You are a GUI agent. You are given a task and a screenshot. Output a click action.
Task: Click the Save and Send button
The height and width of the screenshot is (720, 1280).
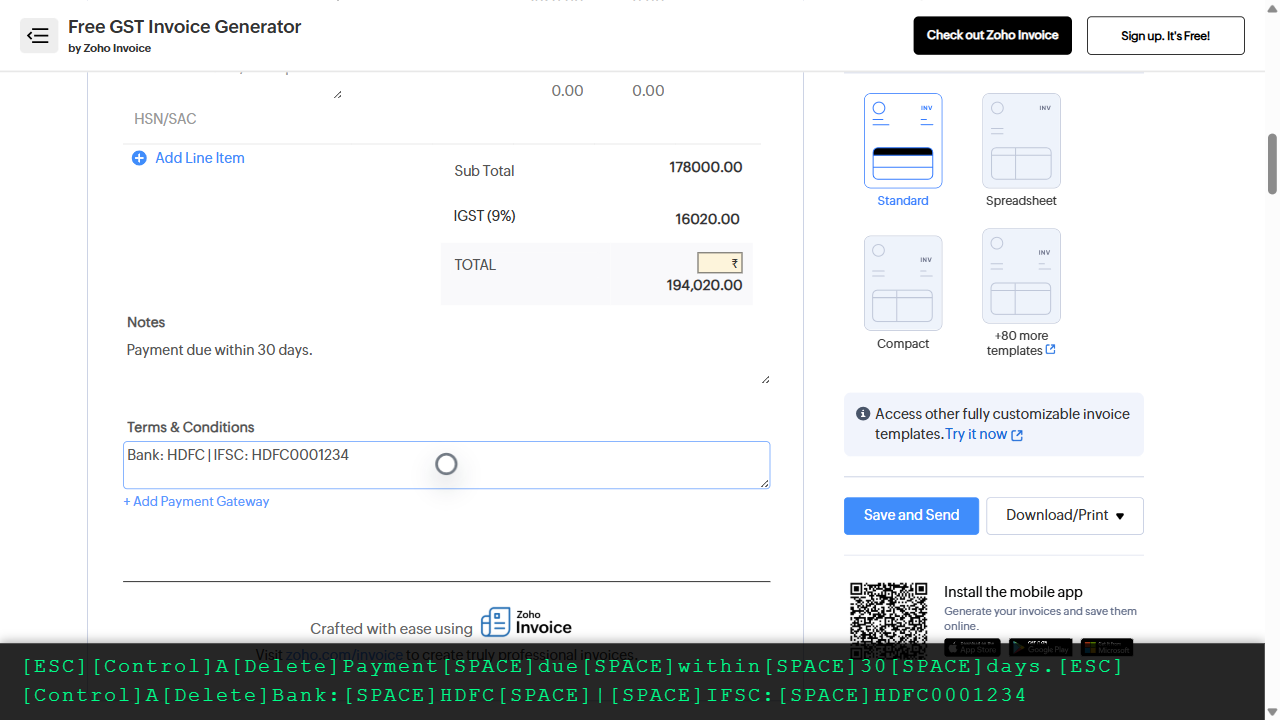[911, 515]
